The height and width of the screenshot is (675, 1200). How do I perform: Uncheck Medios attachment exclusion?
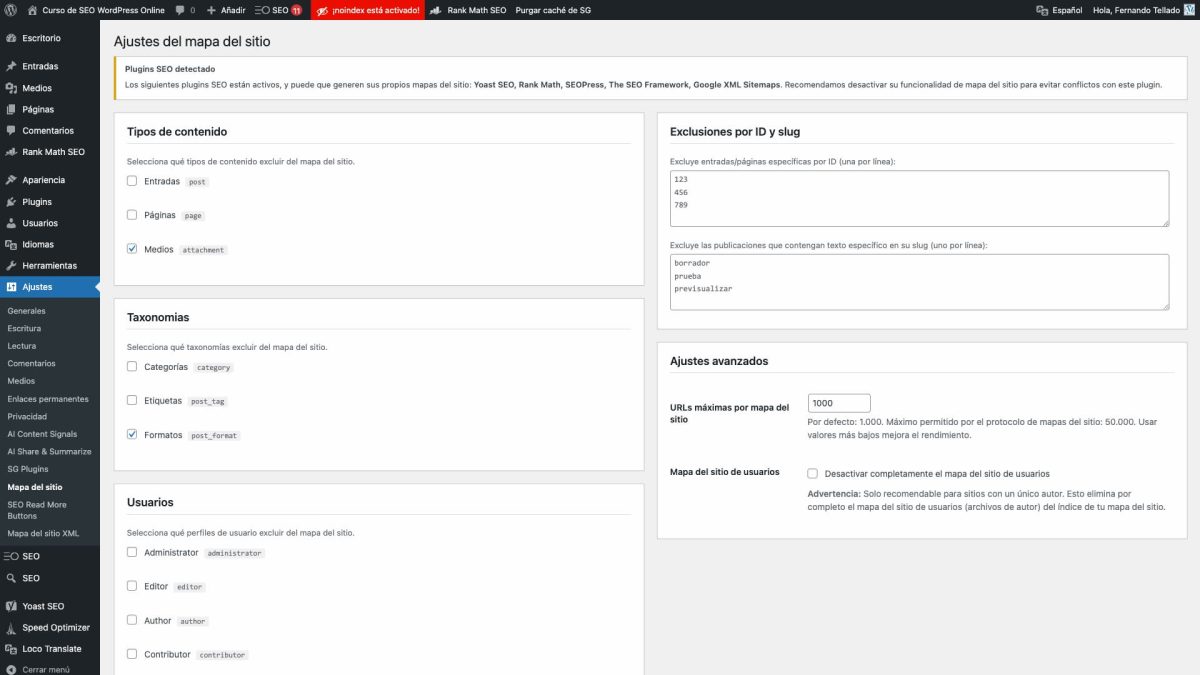[131, 248]
